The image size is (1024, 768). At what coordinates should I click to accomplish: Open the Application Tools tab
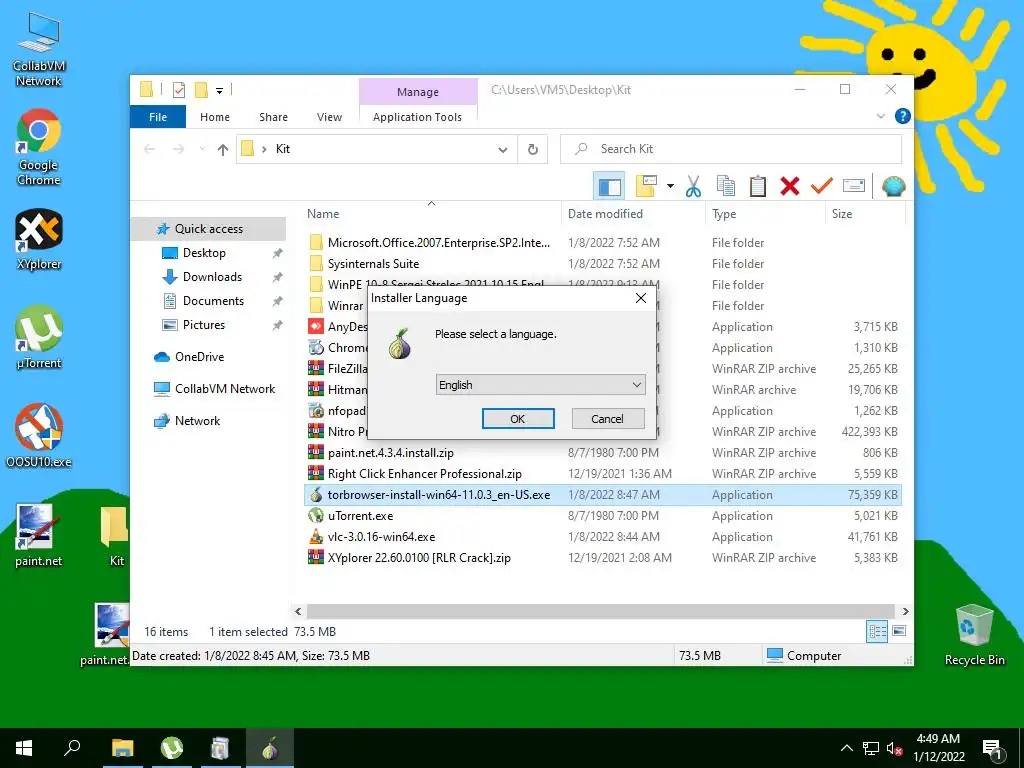tap(417, 117)
